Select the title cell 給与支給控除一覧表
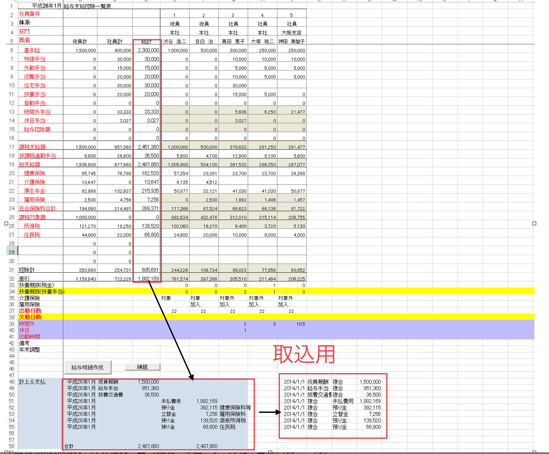This screenshot has width=549, height=454. click(x=87, y=6)
